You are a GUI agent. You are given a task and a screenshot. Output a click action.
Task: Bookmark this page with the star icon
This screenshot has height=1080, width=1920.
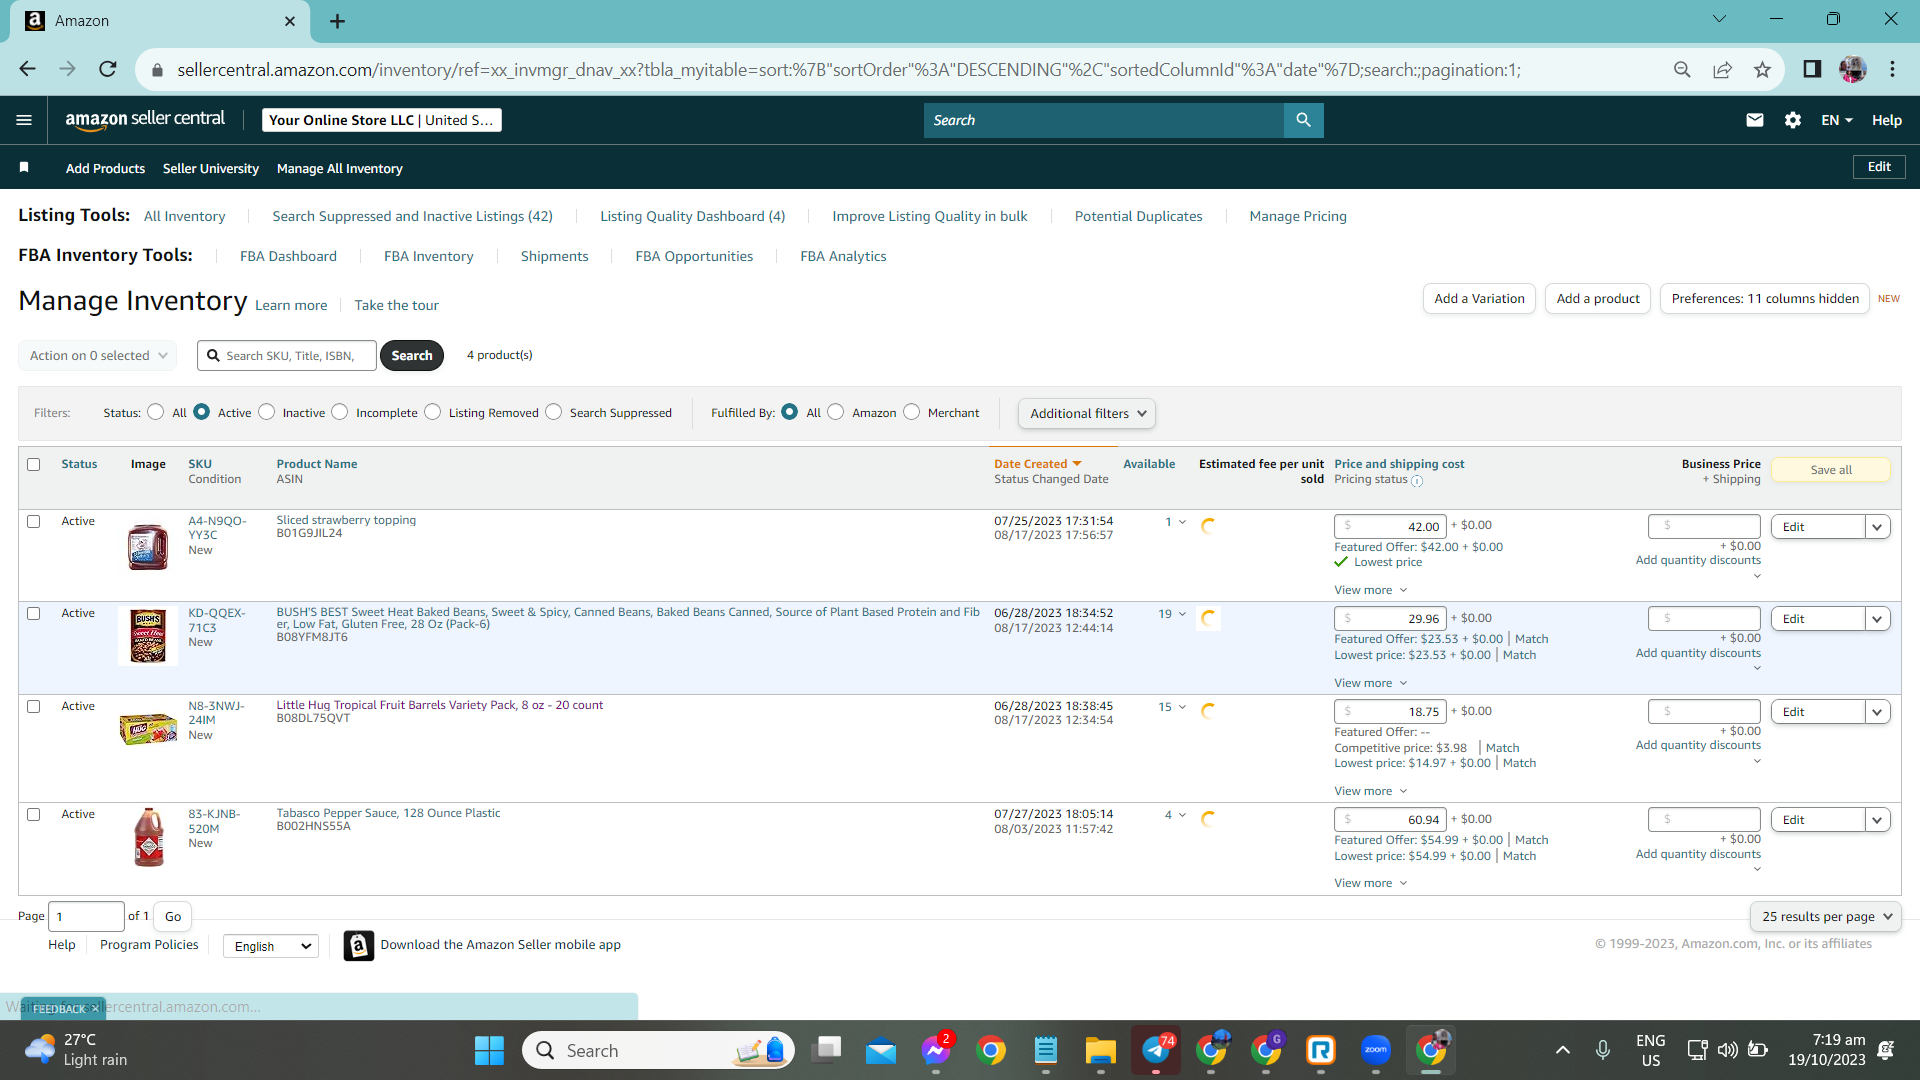1762,69
